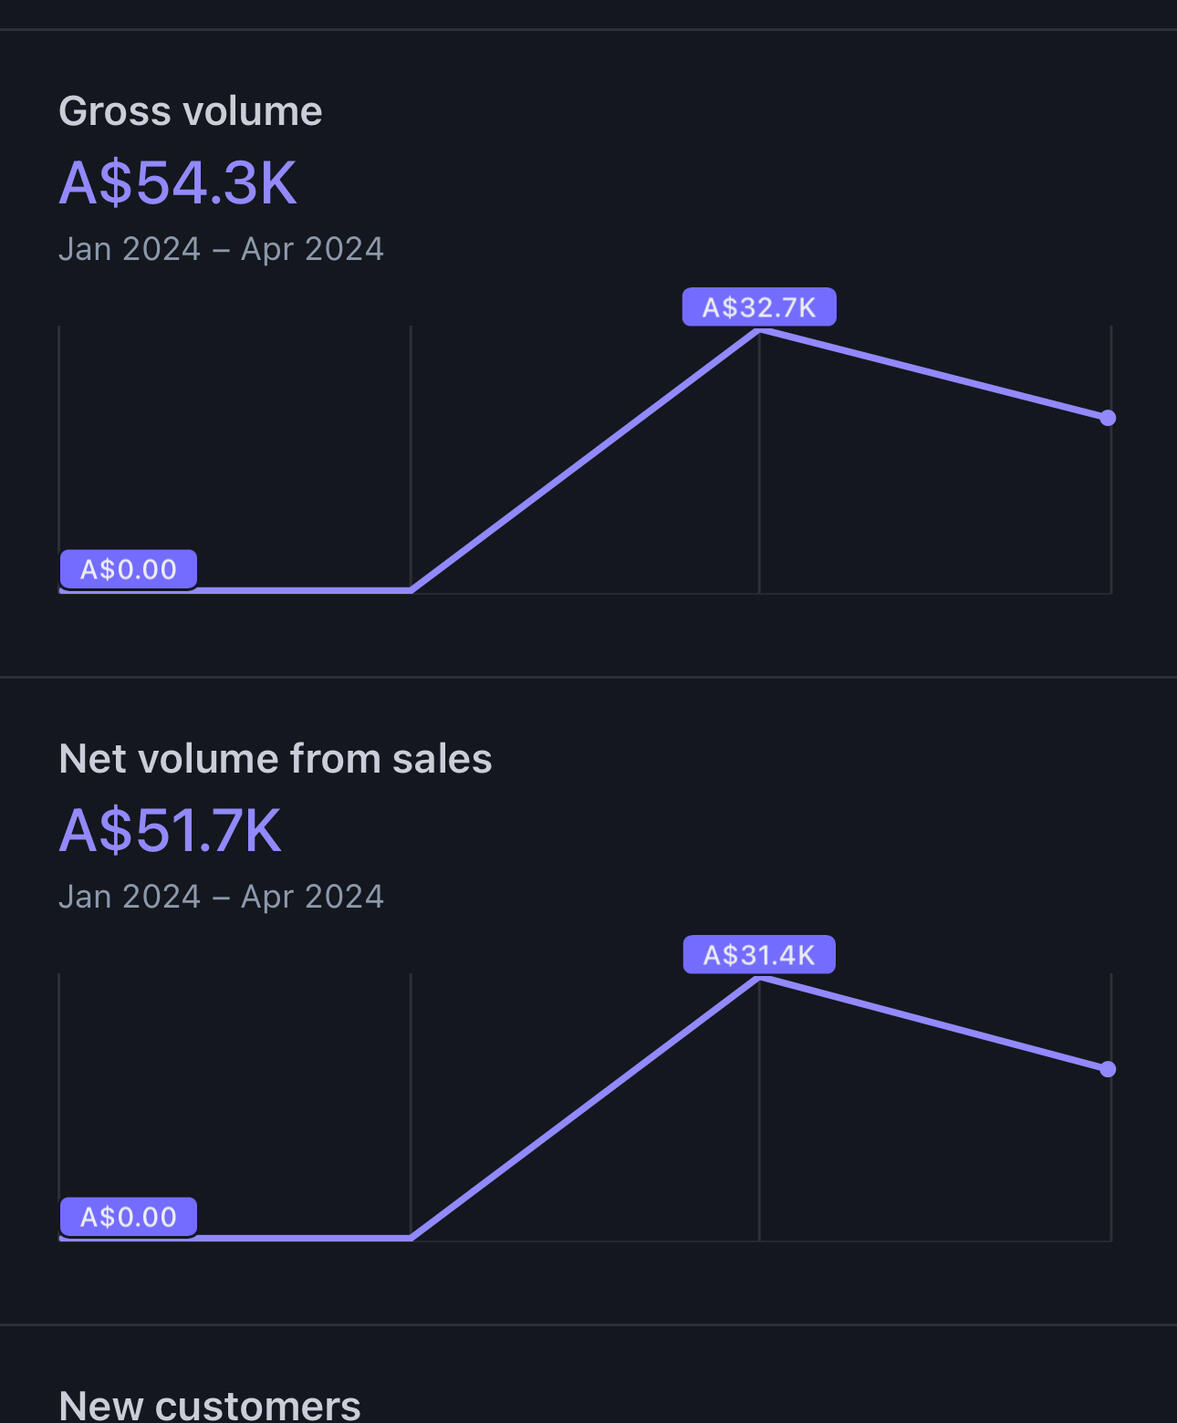Click the declining line segment in Net volume chart
The image size is (1177, 1423).
(x=934, y=1024)
